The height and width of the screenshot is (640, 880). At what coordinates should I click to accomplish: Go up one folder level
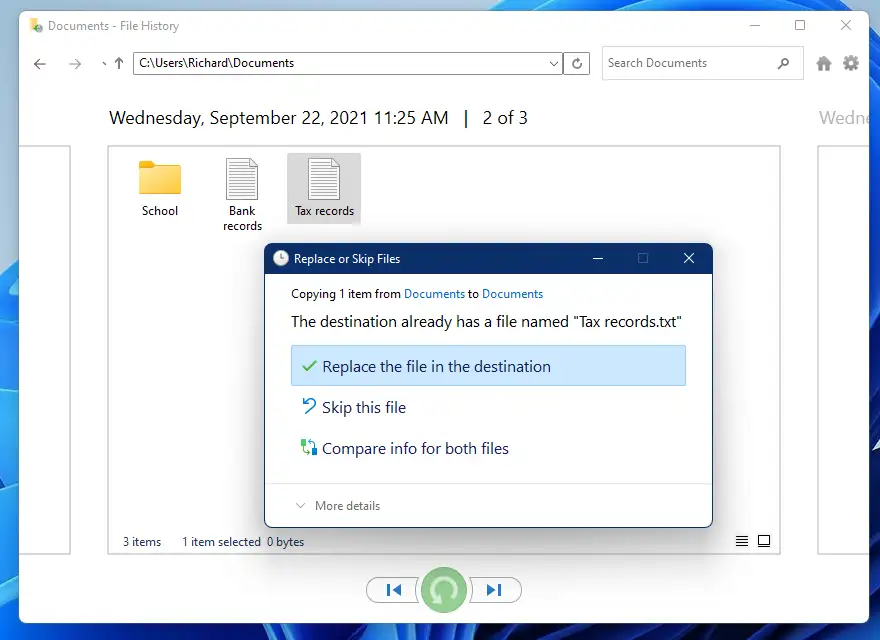[x=118, y=63]
